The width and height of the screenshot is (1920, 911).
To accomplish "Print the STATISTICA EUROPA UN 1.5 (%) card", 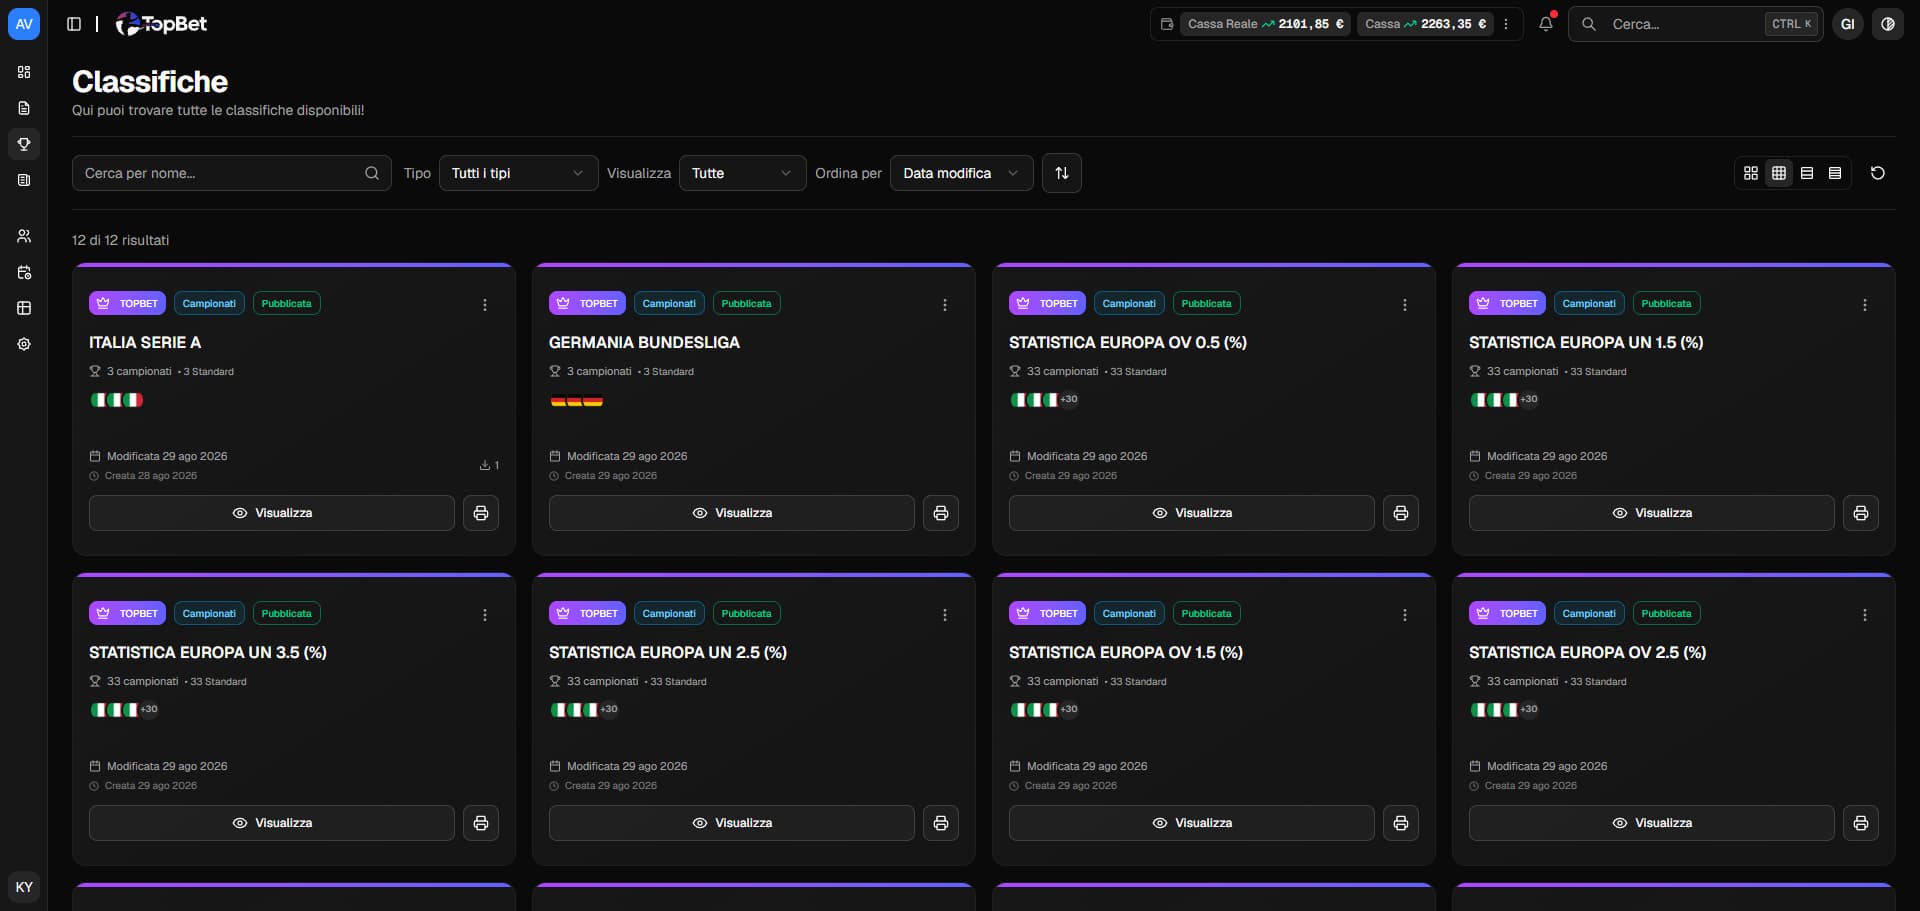I will pyautogui.click(x=1861, y=513).
